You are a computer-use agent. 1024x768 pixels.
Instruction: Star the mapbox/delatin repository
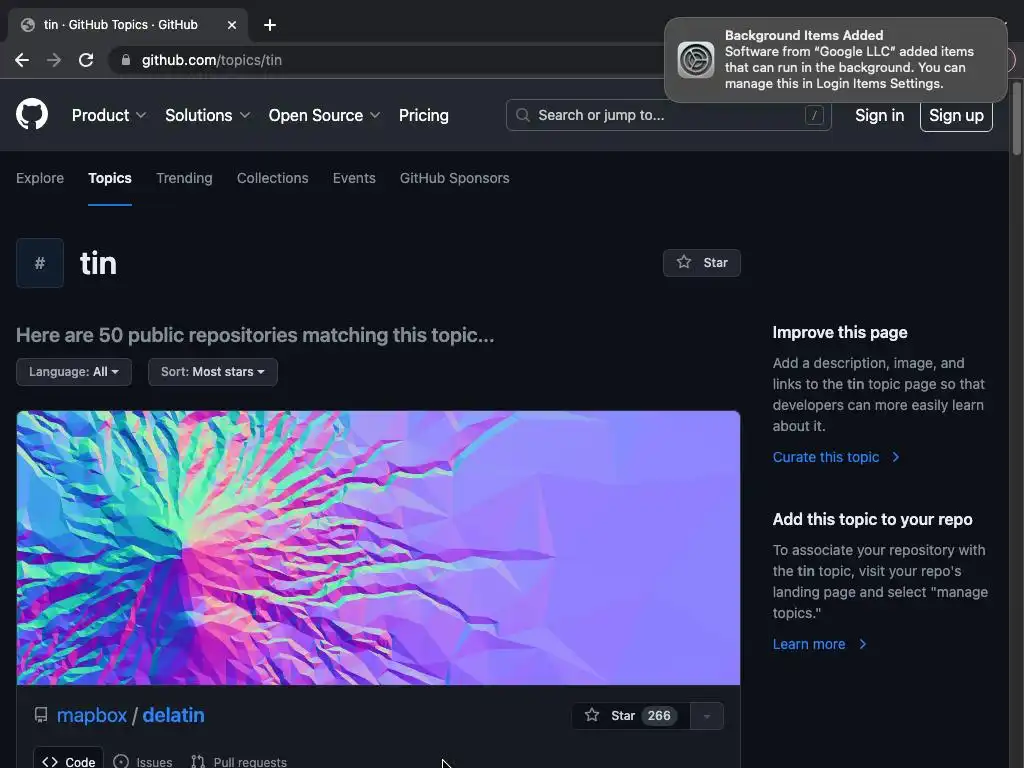[x=630, y=716]
